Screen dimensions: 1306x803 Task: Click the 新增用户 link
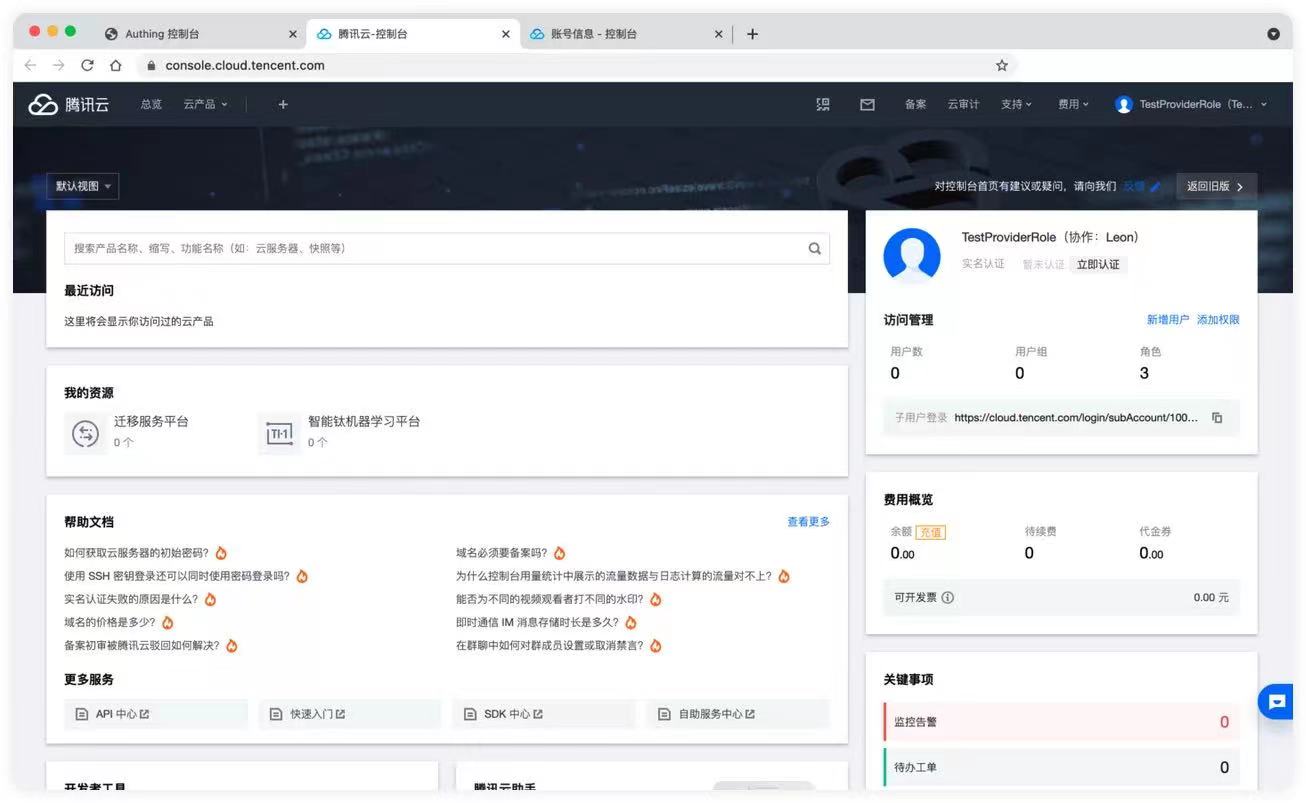coord(1168,320)
